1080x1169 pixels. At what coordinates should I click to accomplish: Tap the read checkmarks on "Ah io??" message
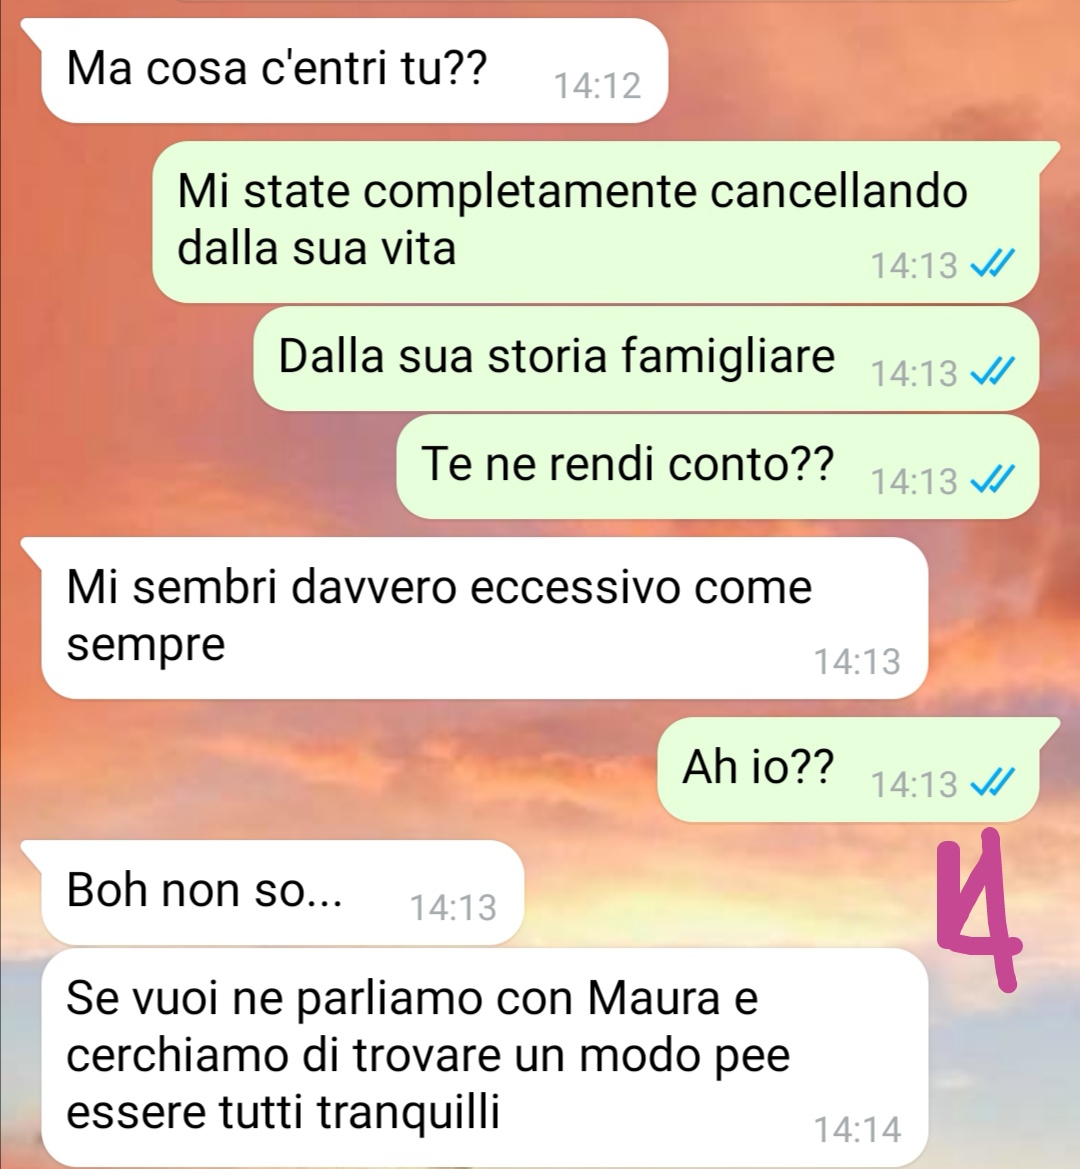pos(992,783)
